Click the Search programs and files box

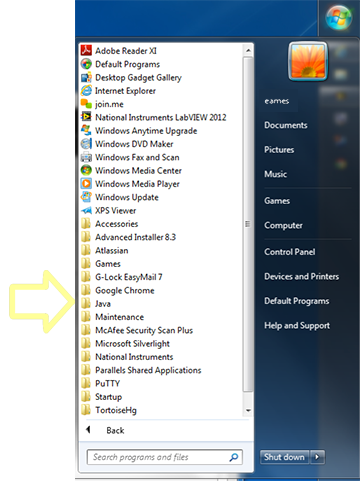click(164, 457)
